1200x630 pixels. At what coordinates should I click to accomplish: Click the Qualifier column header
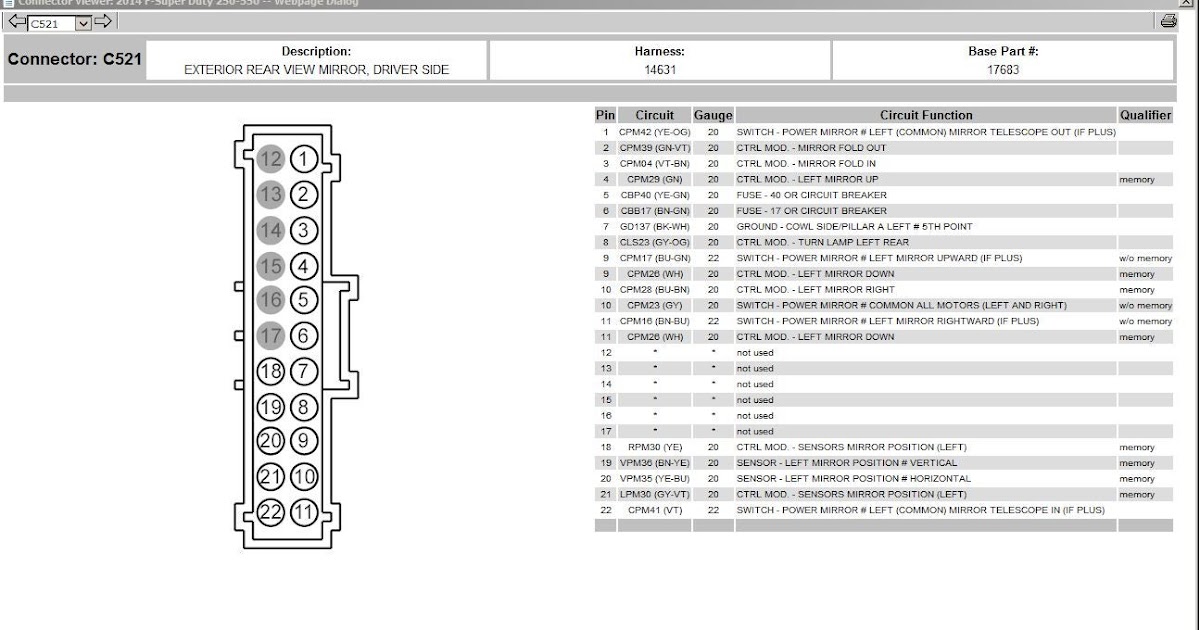point(1145,116)
